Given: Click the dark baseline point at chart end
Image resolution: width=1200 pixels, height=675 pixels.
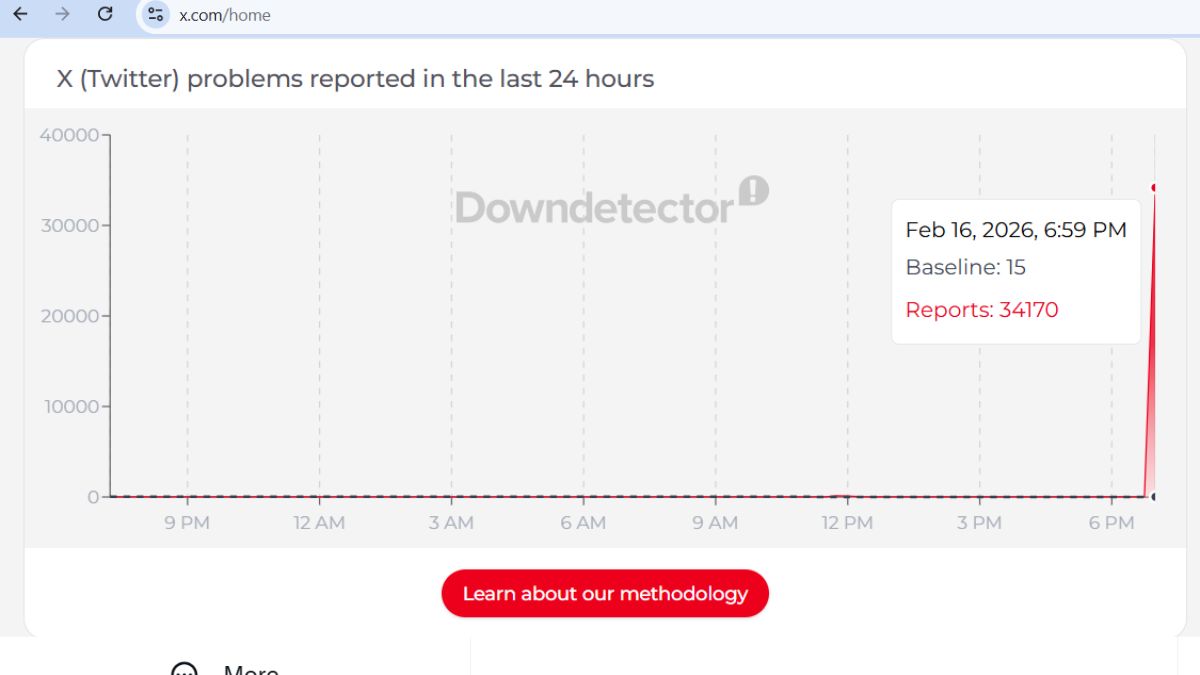Looking at the screenshot, I should [x=1154, y=496].
